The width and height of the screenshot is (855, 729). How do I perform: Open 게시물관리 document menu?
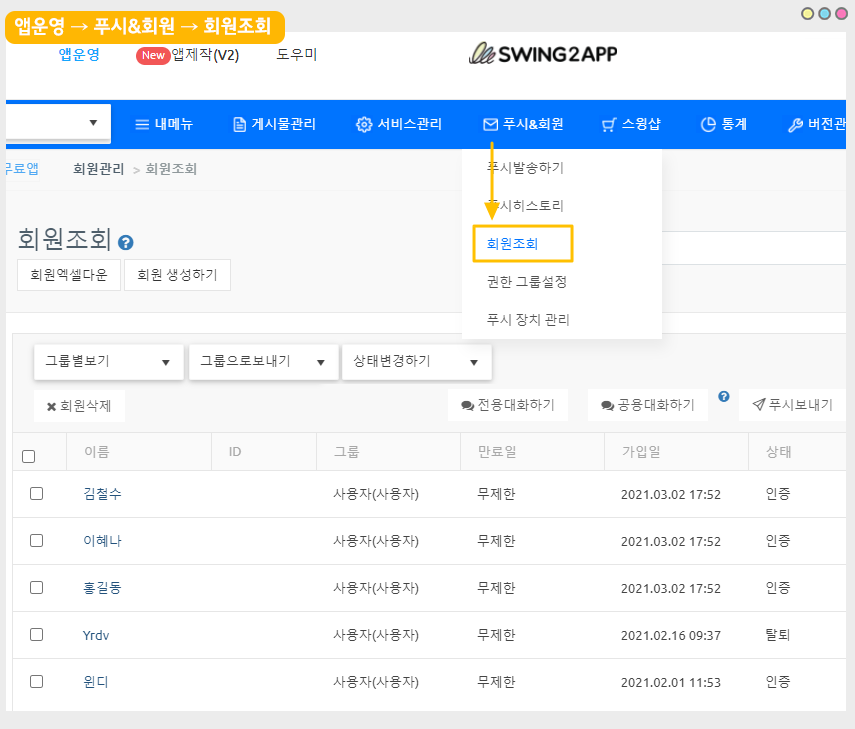pos(274,125)
